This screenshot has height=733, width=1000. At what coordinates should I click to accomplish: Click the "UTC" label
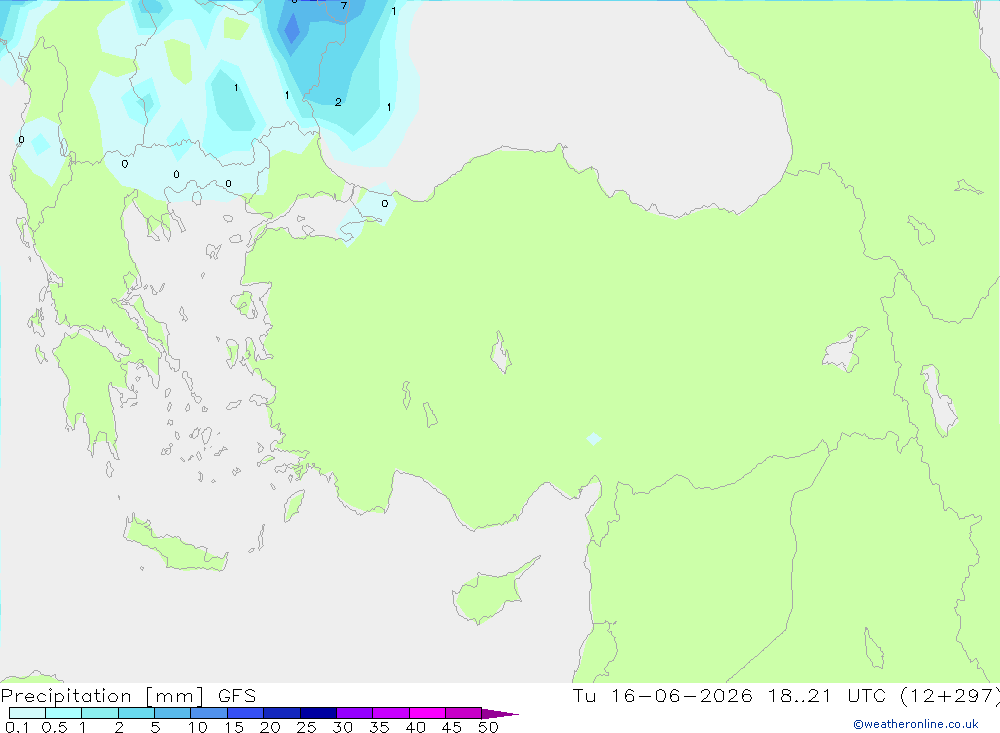(x=867, y=695)
